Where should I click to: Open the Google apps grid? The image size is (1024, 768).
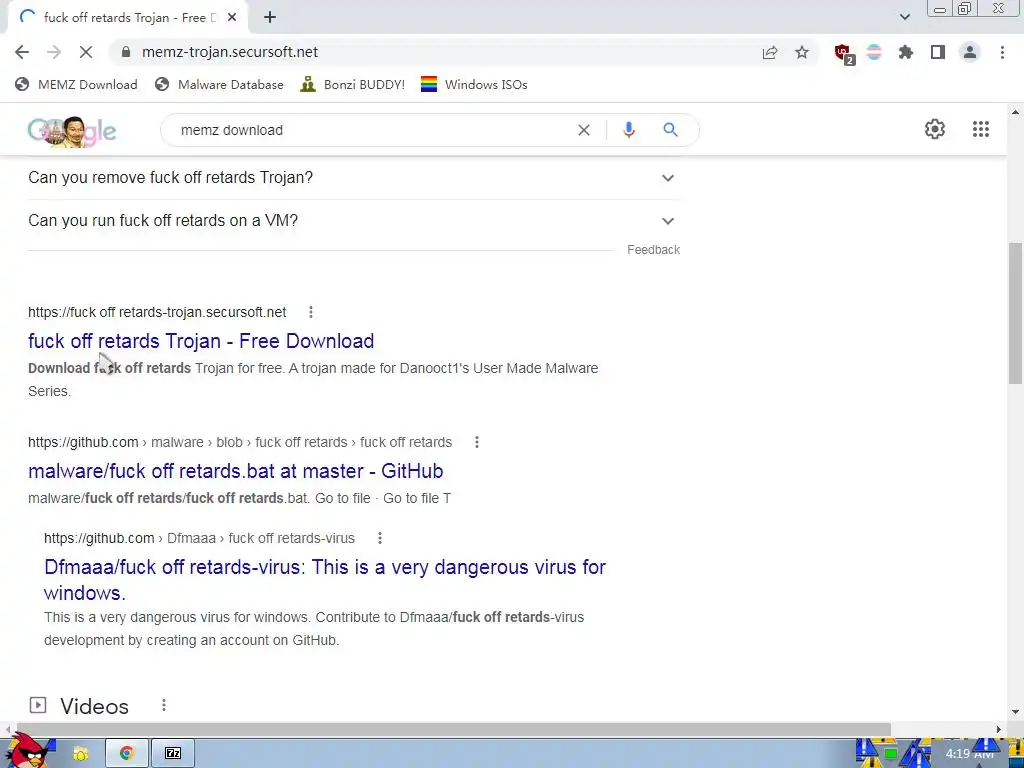[x=980, y=129]
